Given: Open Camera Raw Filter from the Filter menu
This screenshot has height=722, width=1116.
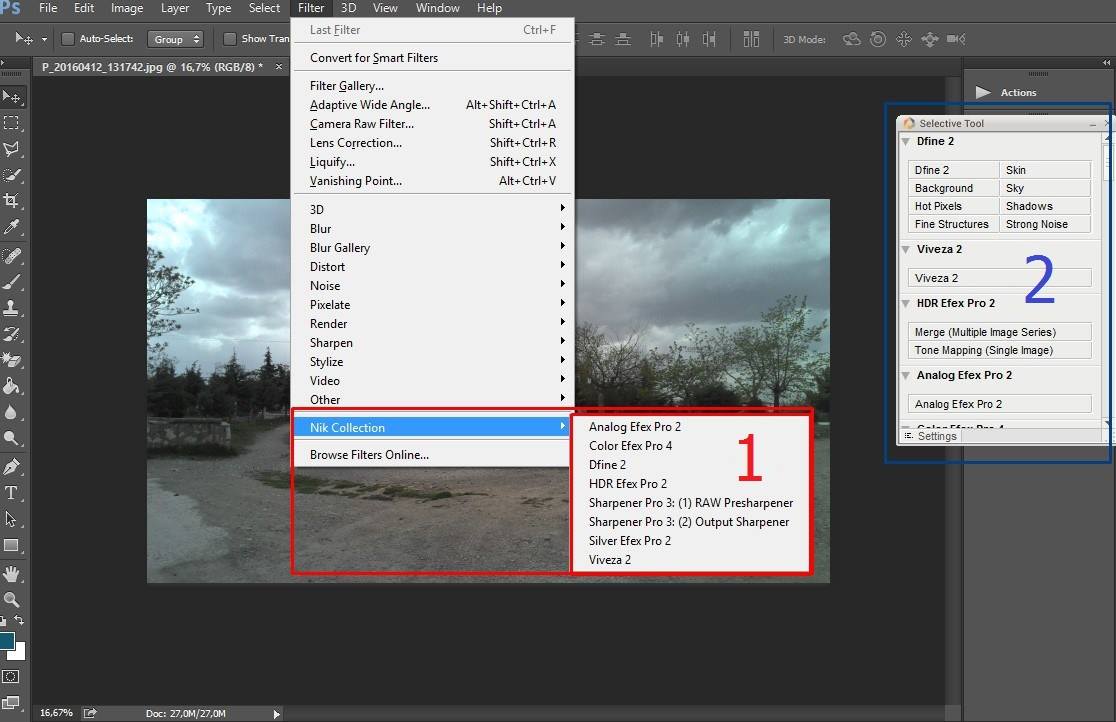Looking at the screenshot, I should click(361, 124).
